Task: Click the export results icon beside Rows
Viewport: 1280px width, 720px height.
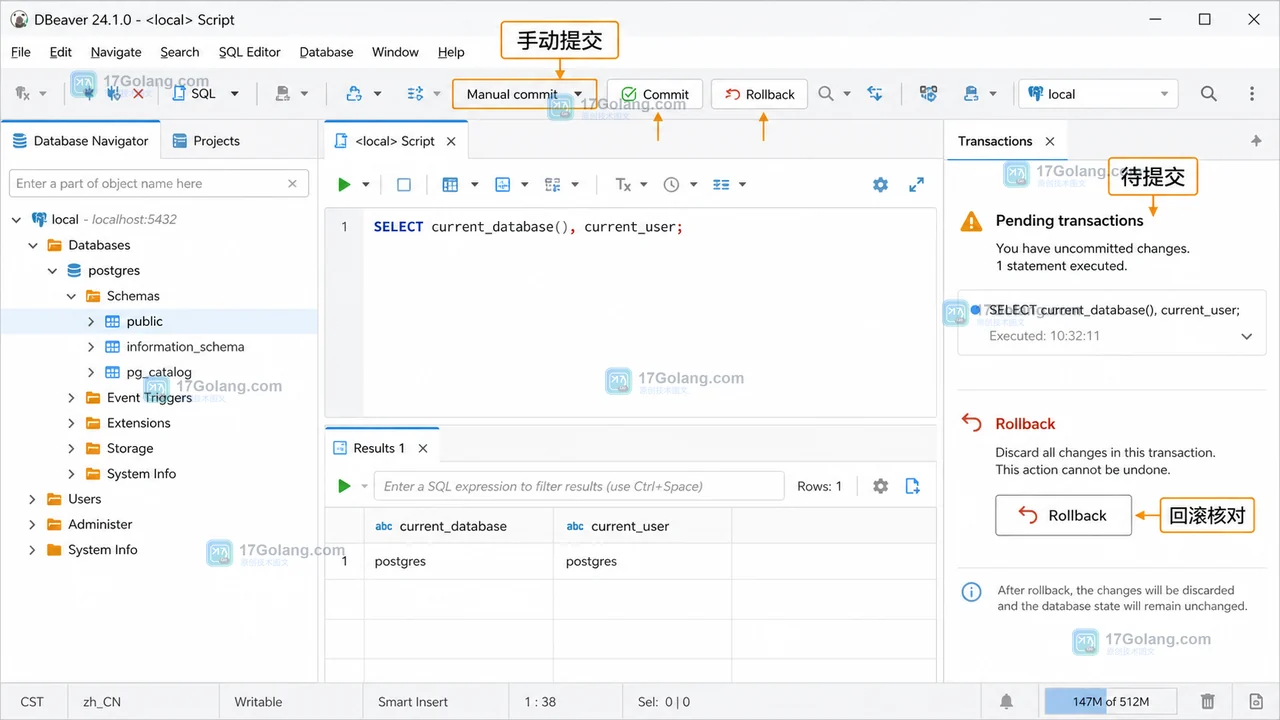Action: point(912,486)
